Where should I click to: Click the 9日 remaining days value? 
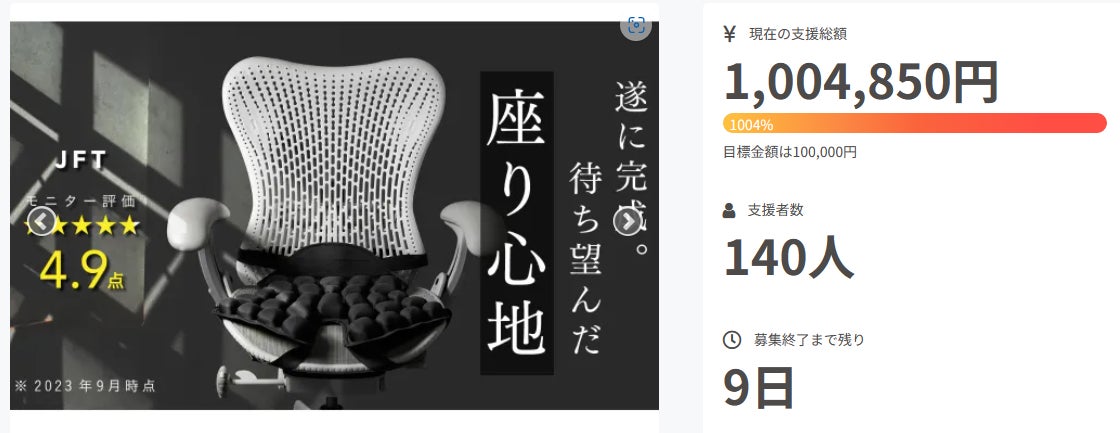pyautogui.click(x=759, y=388)
